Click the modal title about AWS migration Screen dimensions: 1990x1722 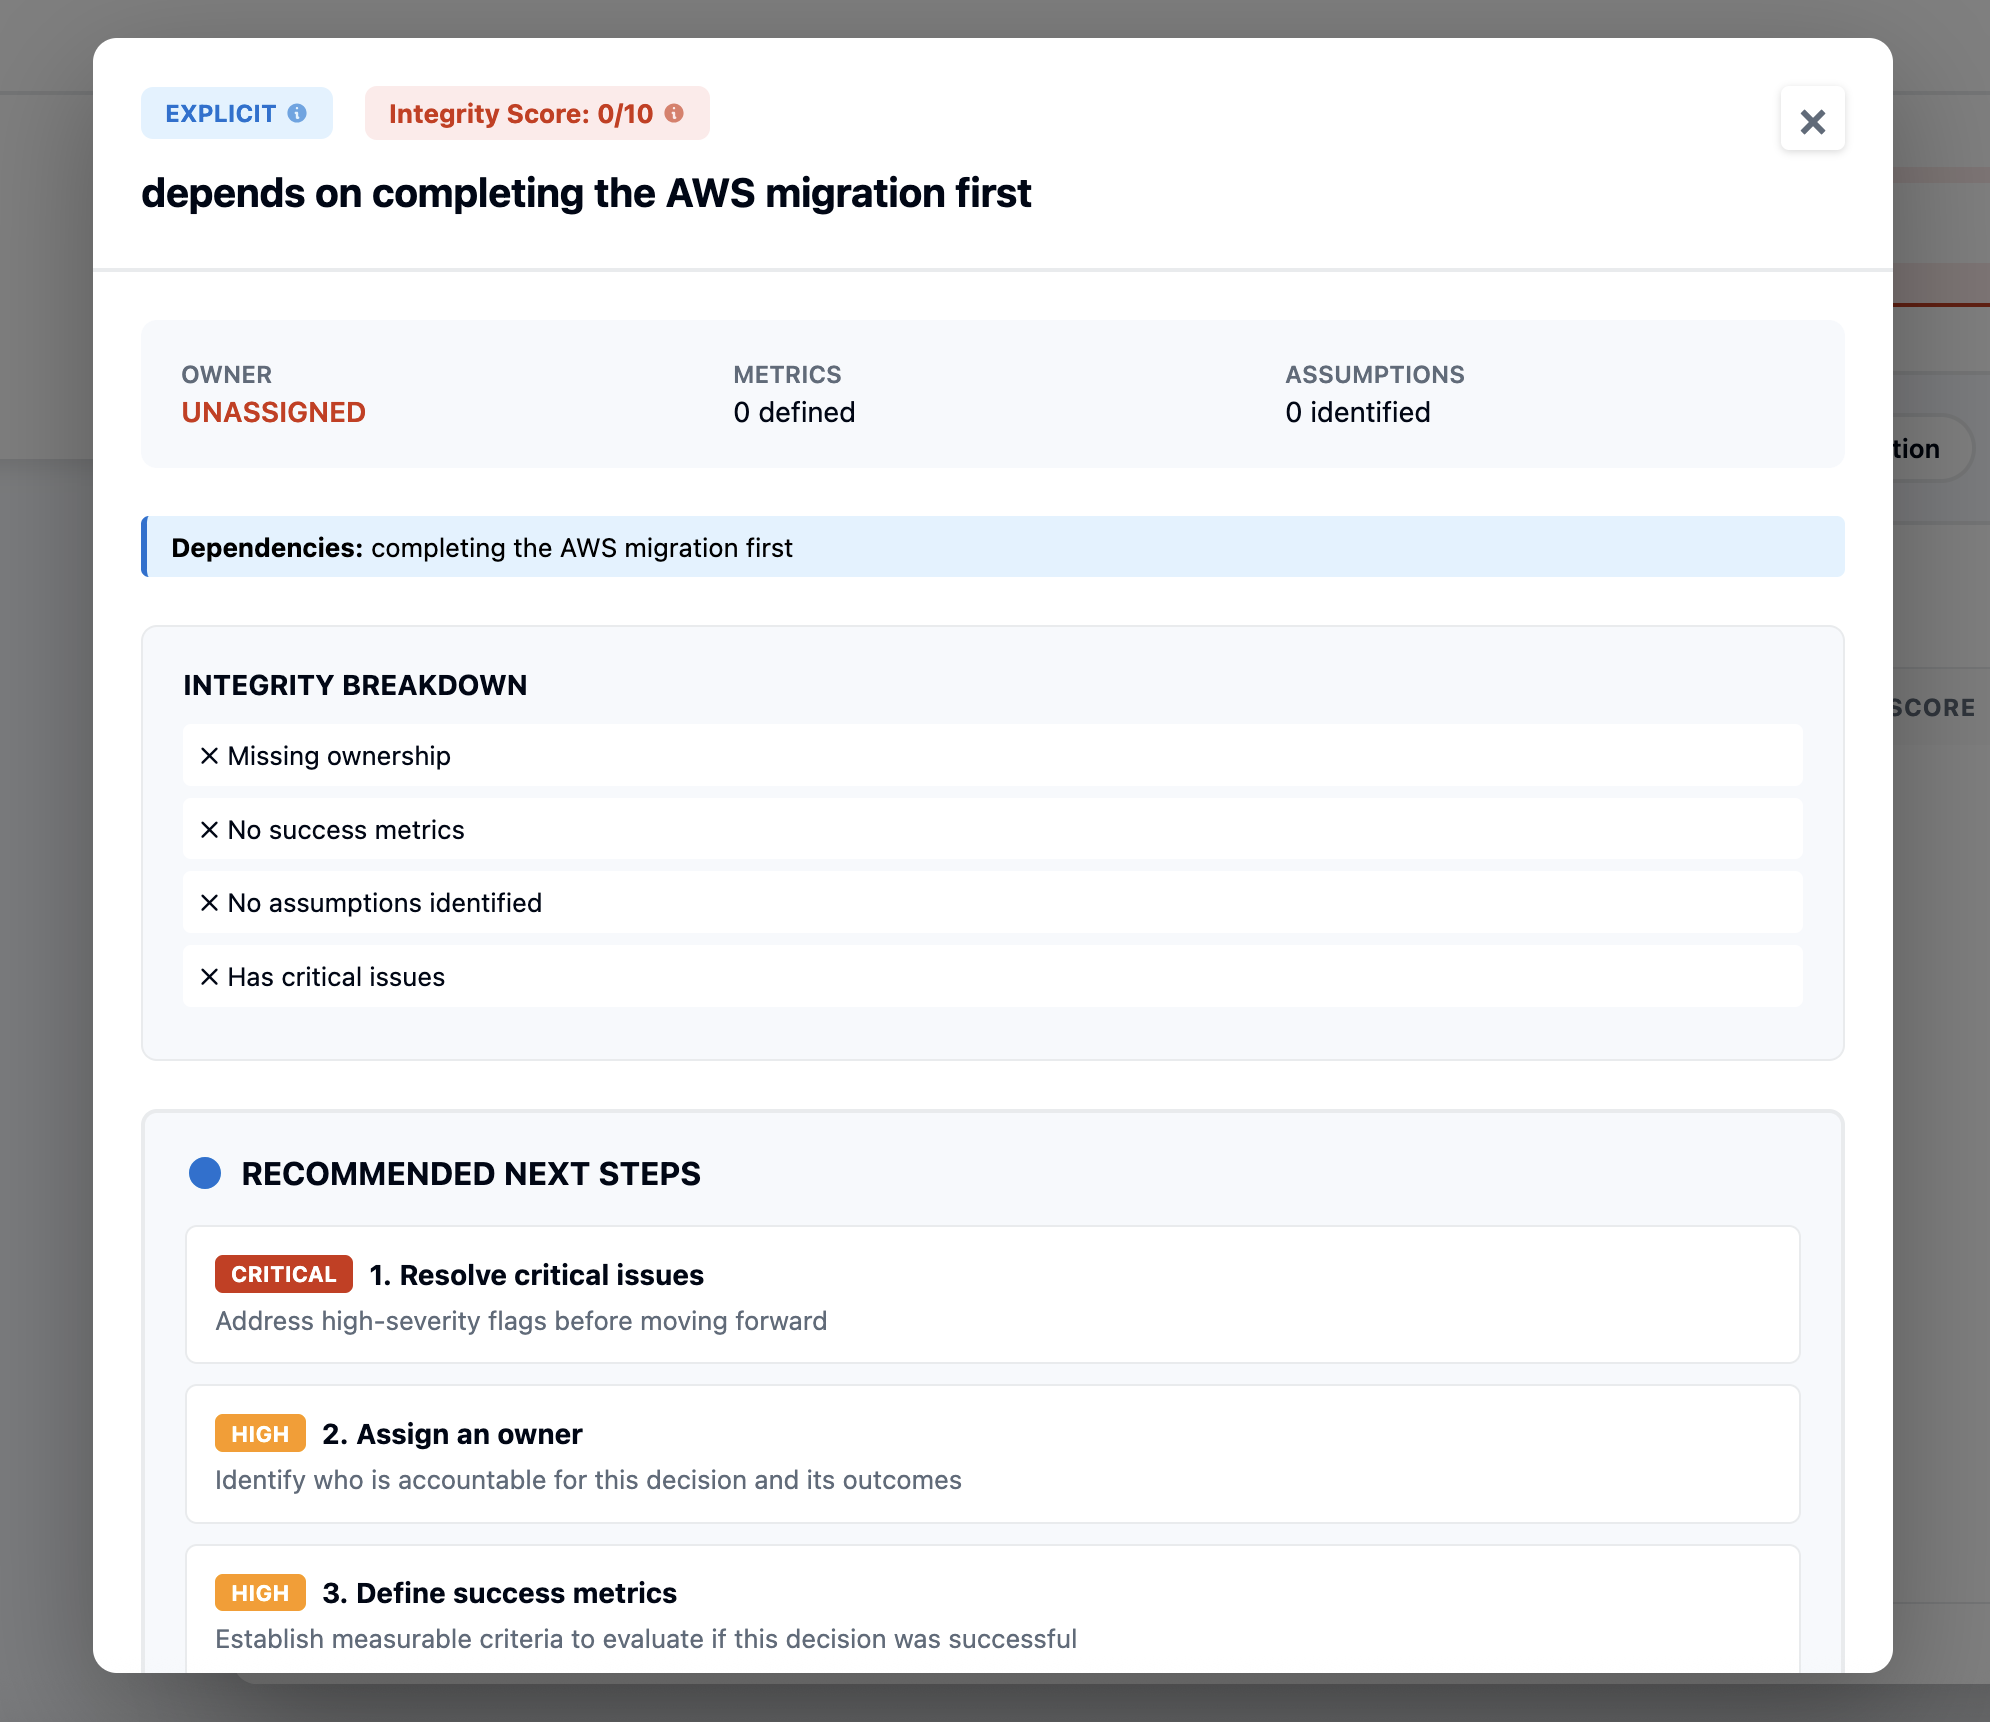586,193
